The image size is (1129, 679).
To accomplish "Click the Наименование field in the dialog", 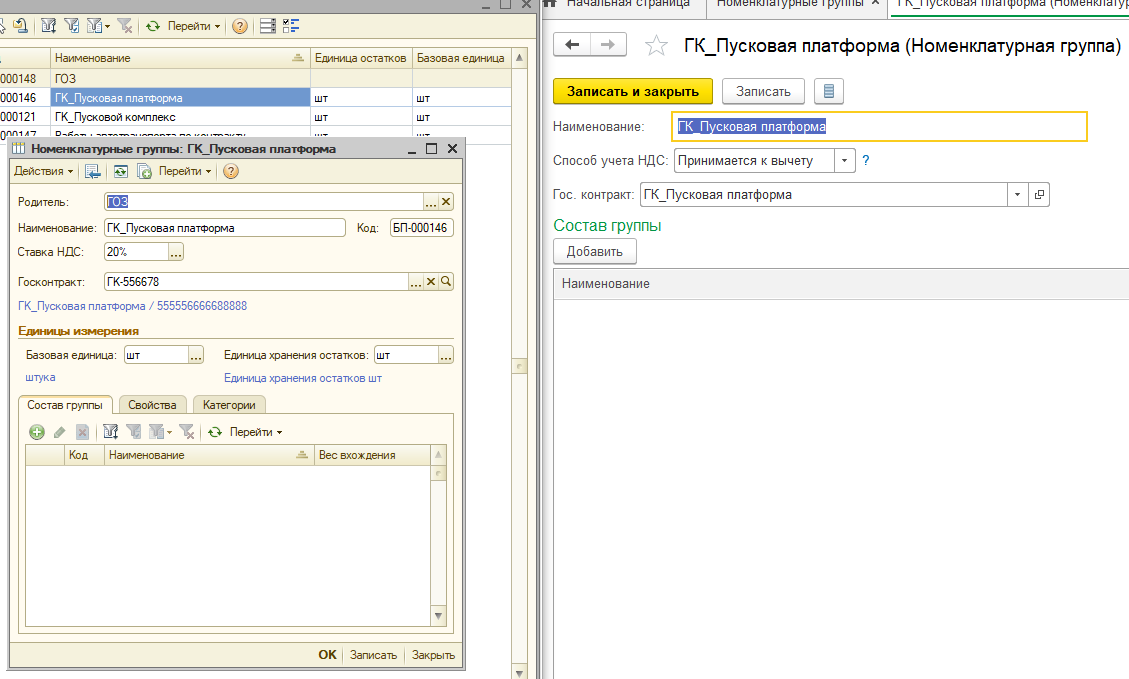I will pos(225,228).
